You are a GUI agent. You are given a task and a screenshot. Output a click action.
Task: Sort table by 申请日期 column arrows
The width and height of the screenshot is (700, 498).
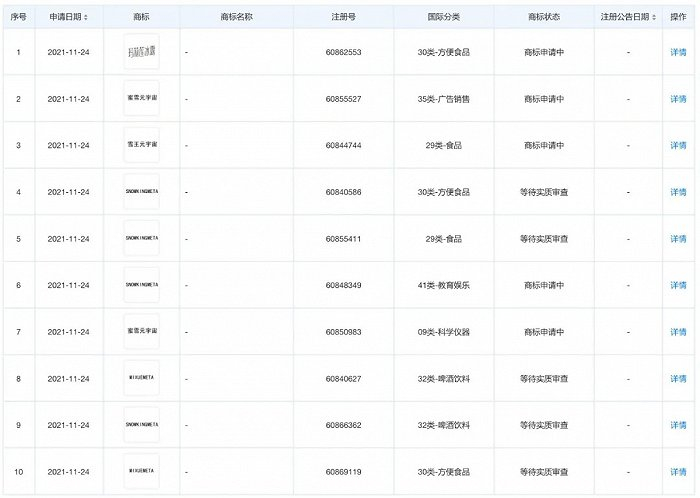pyautogui.click(x=86, y=18)
